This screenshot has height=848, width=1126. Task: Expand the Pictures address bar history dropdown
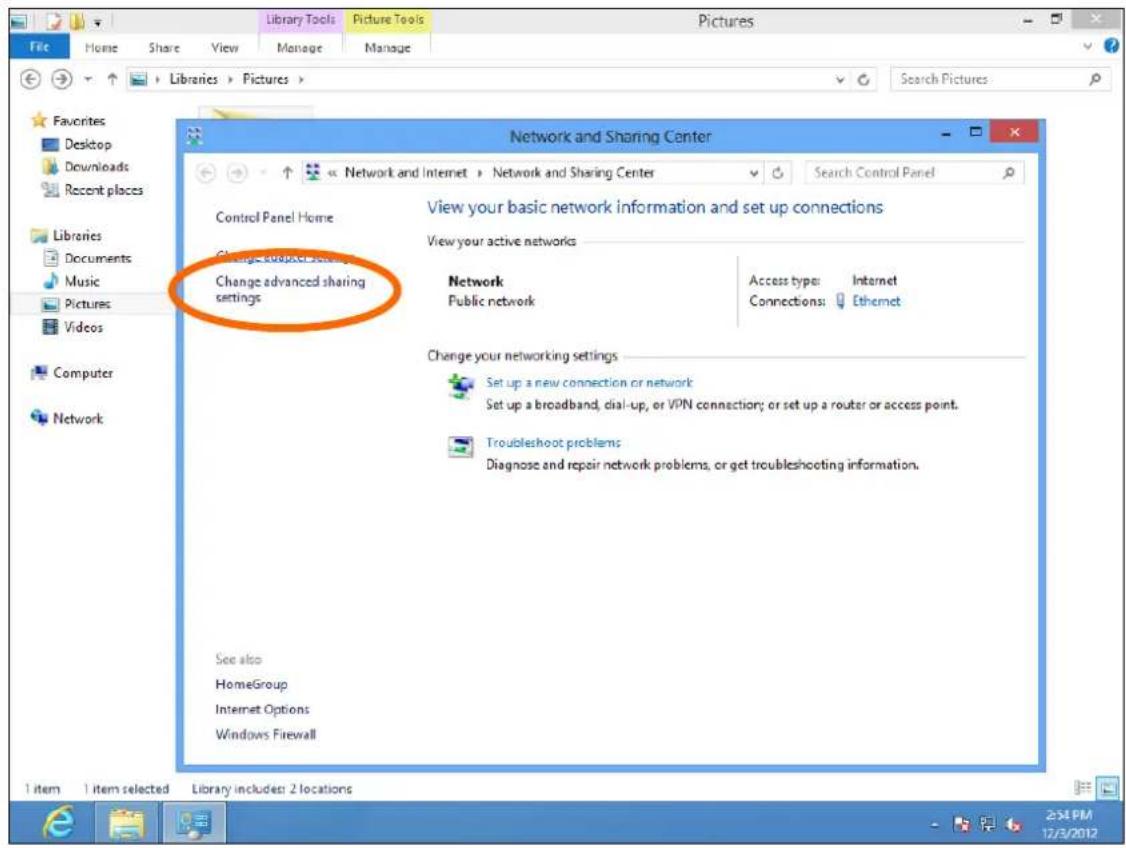(840, 80)
